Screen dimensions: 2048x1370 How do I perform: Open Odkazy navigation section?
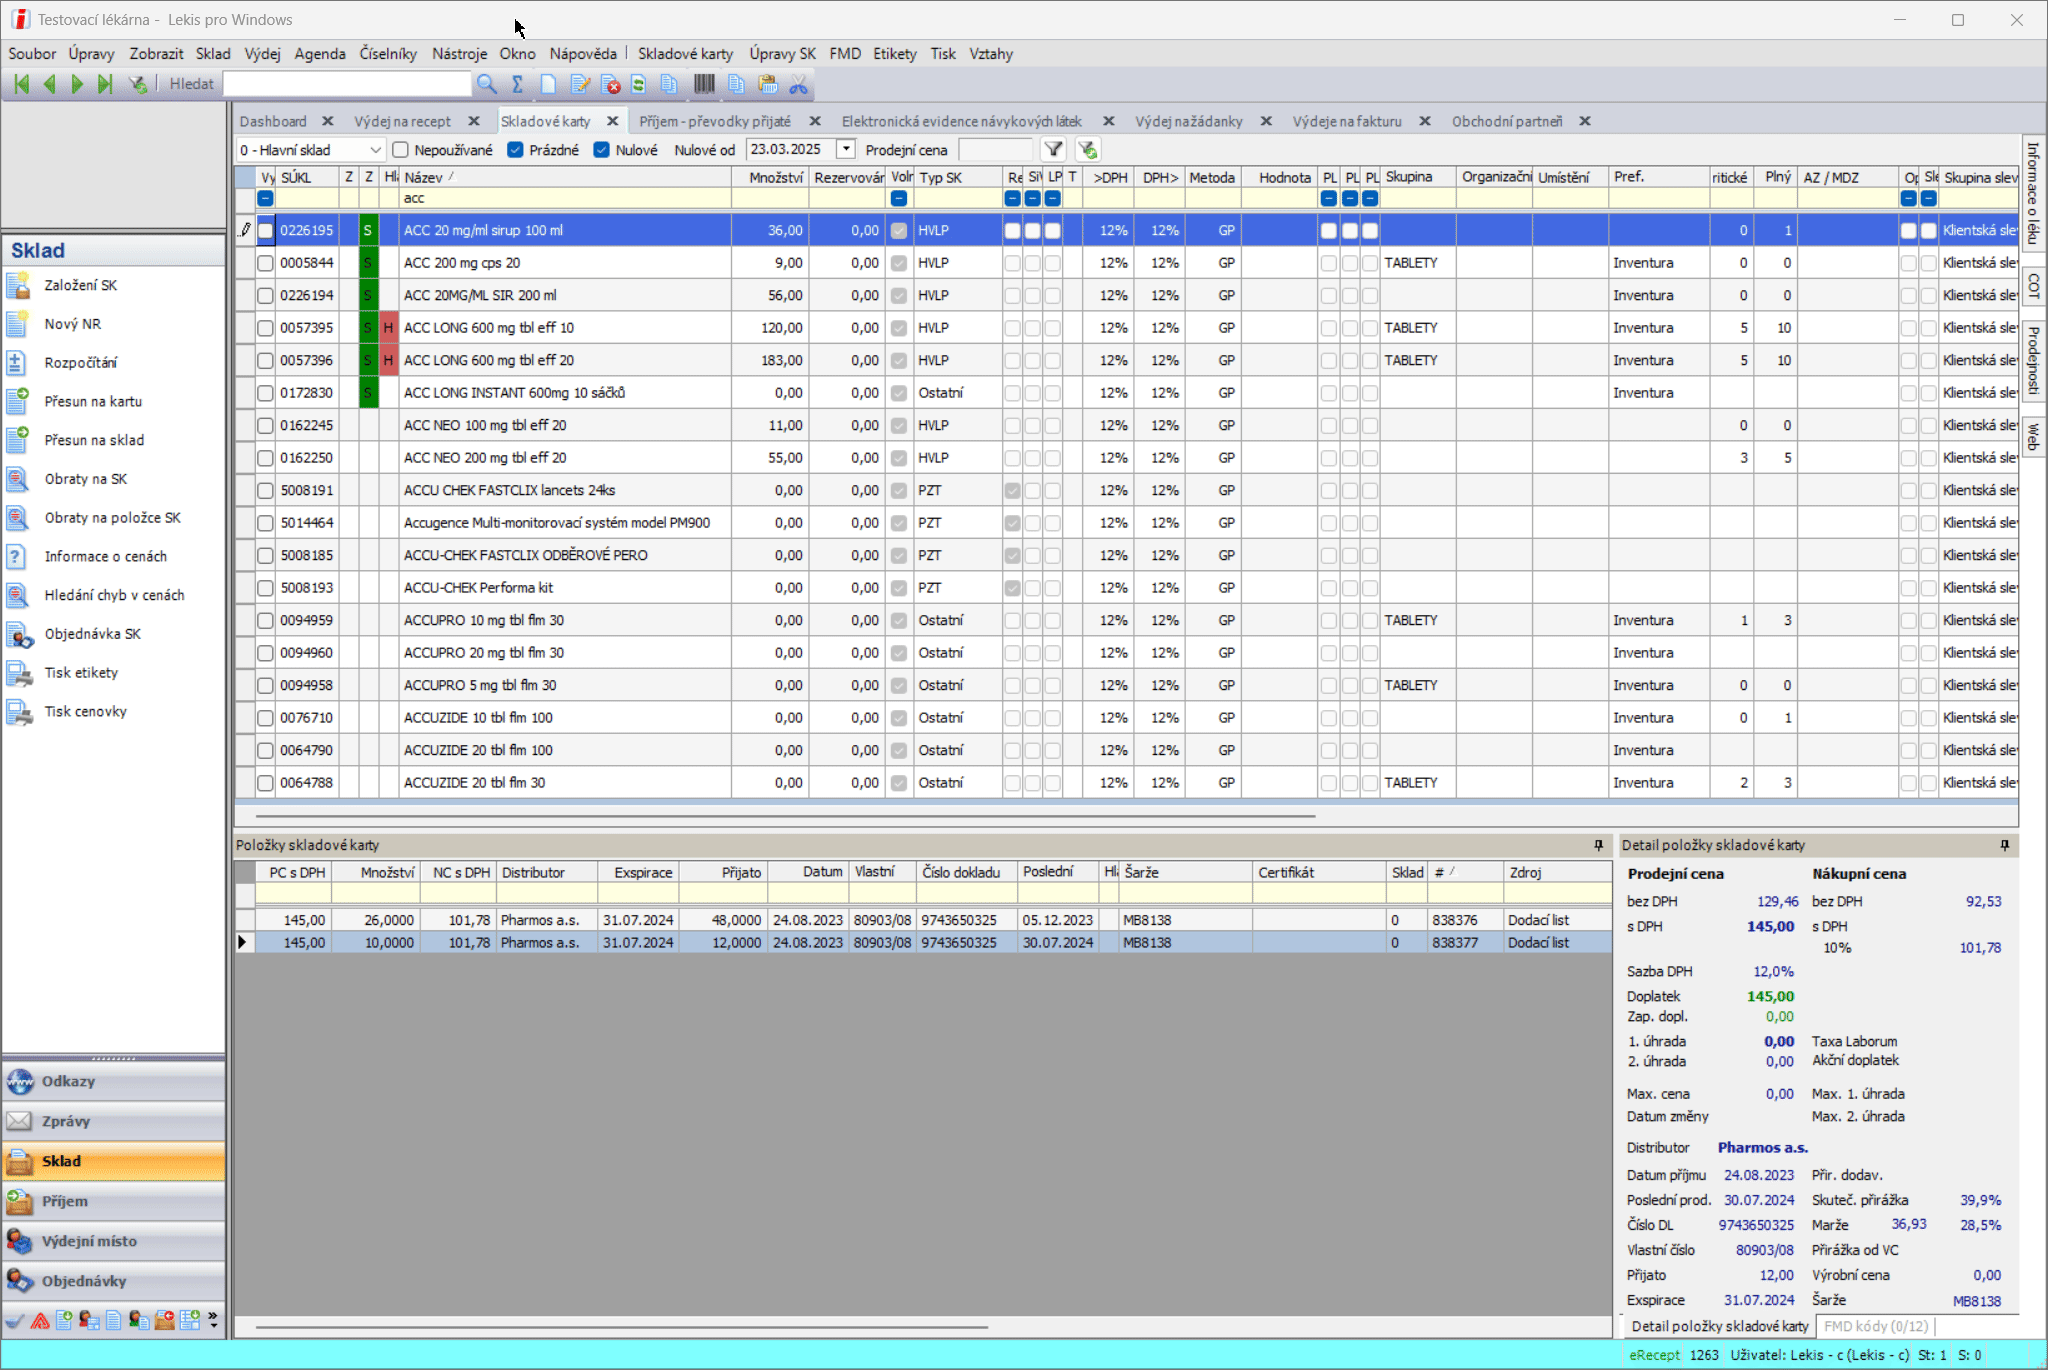click(113, 1081)
